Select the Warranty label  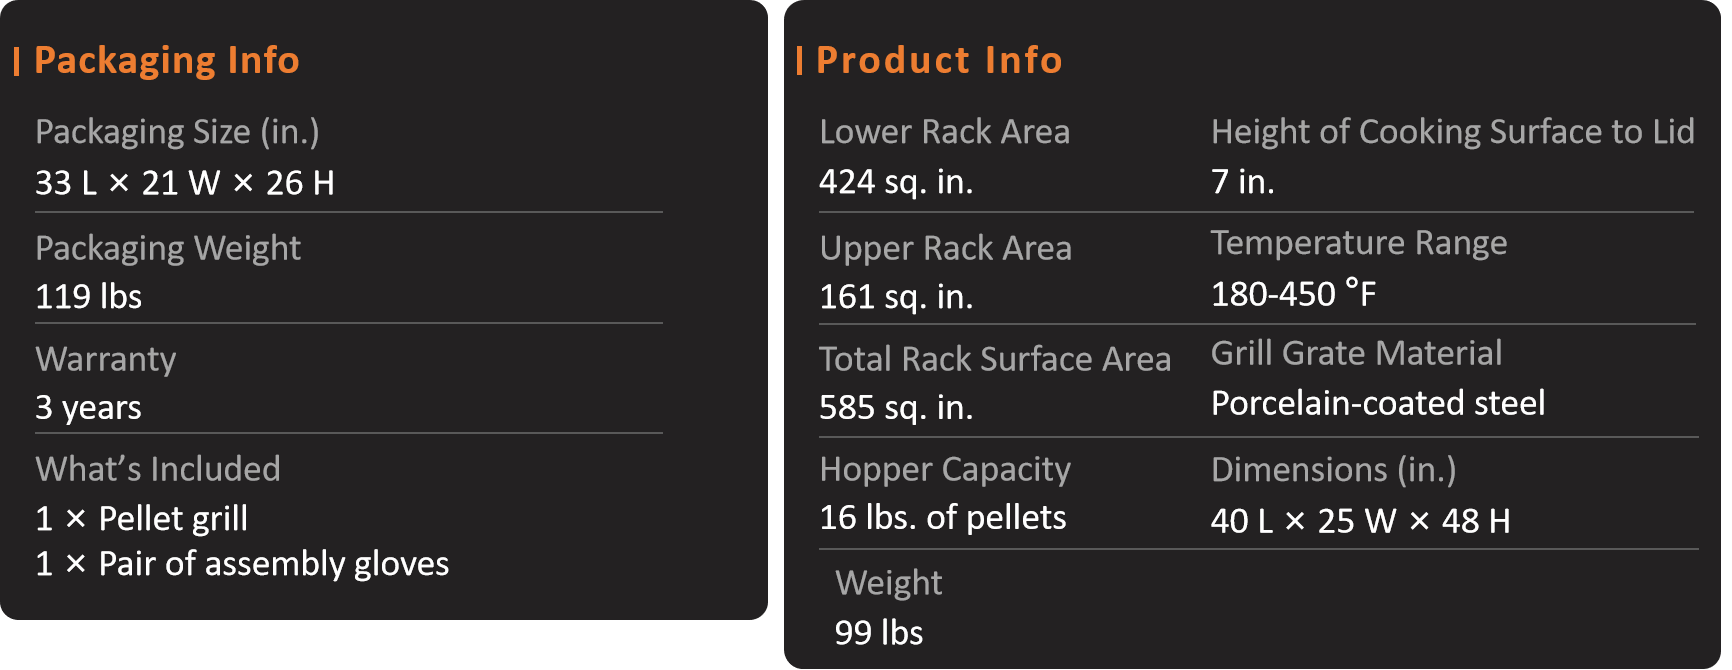click(106, 359)
